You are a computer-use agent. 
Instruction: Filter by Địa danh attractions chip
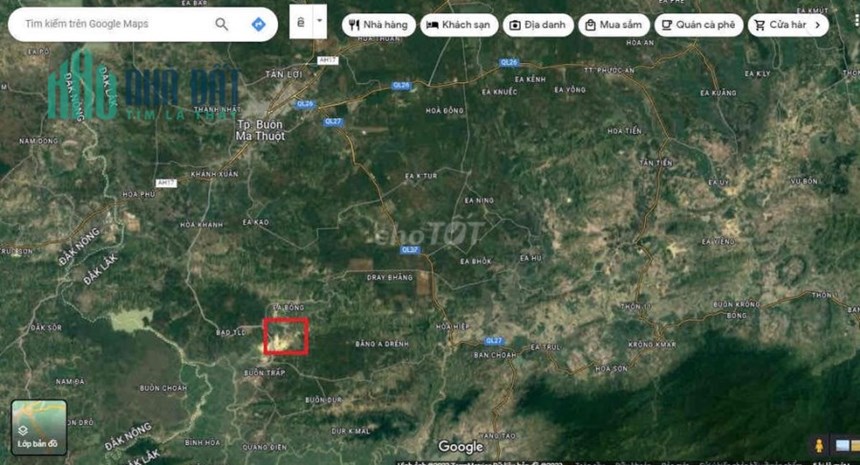[x=538, y=25]
